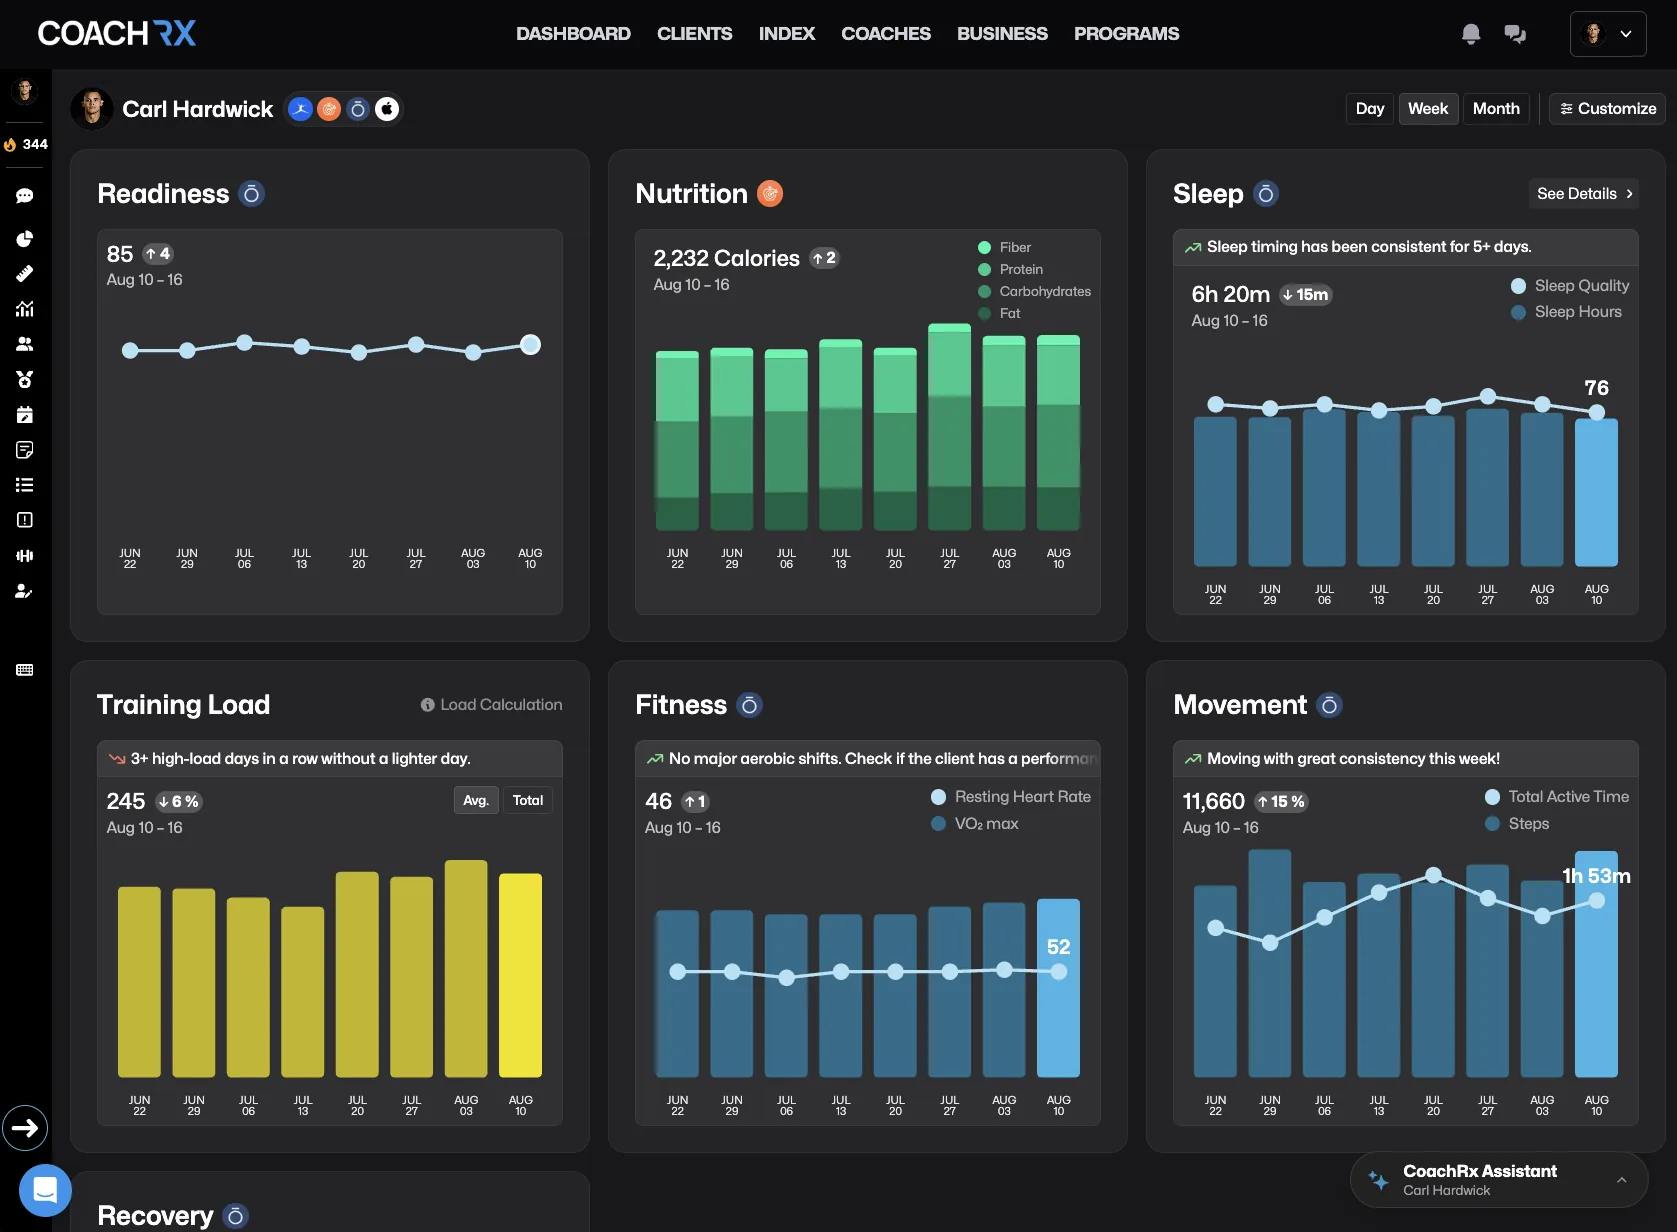Toggle the Carbohydrates legend in Nutrition
The width and height of the screenshot is (1677, 1232).
1034,292
